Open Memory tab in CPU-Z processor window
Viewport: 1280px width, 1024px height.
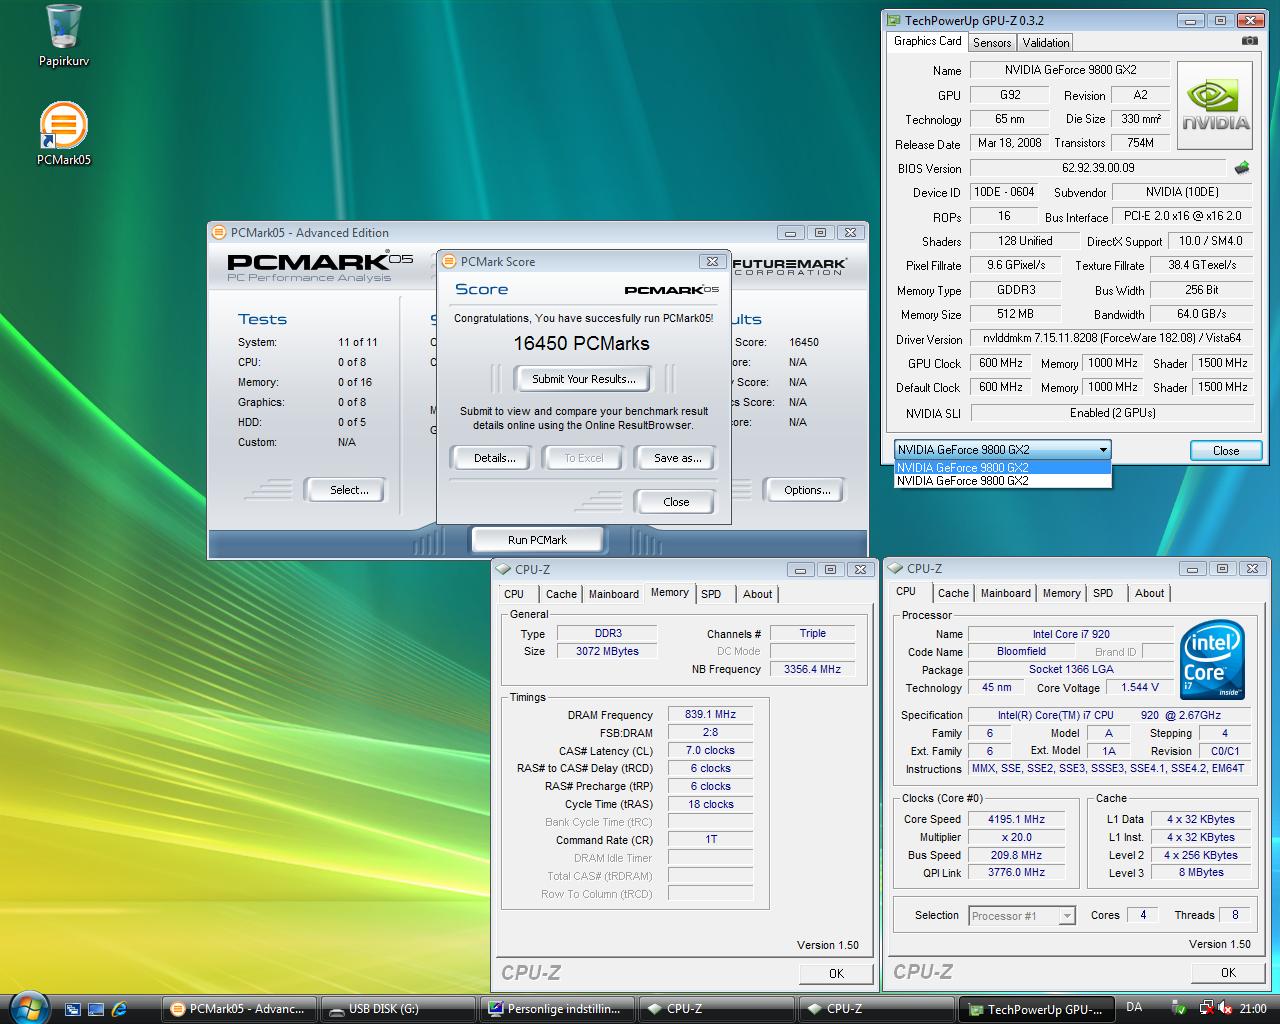click(x=1062, y=593)
